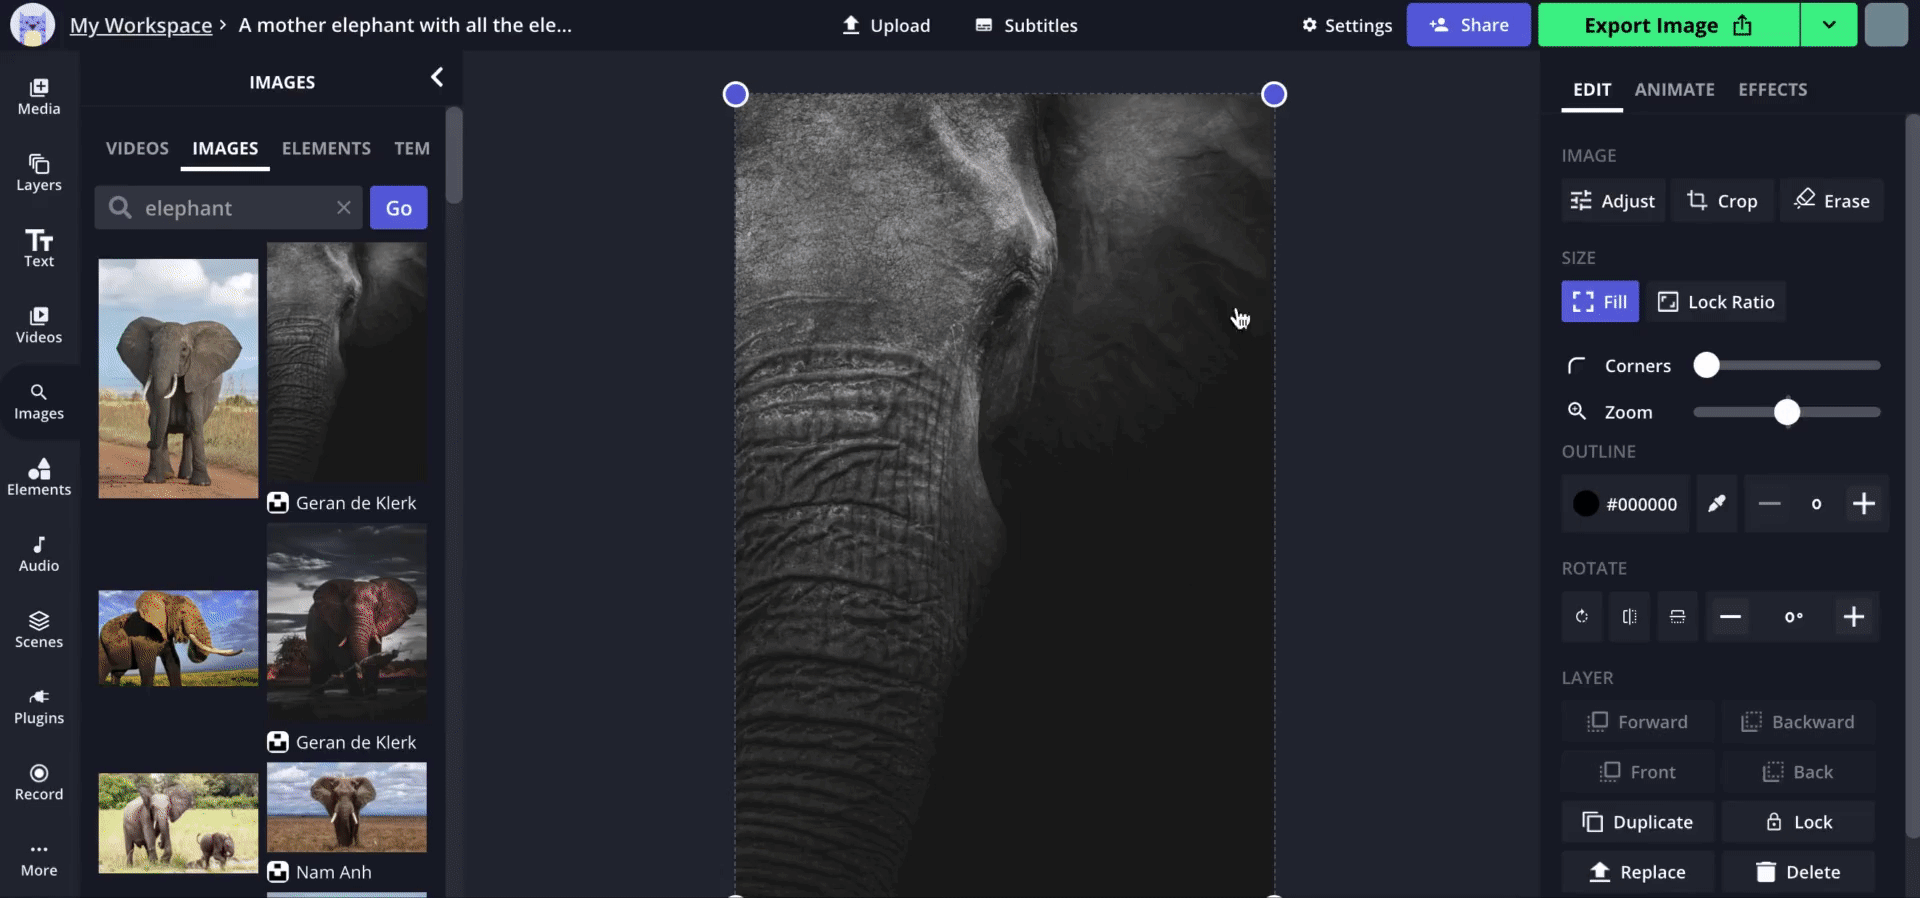Clear the elephant search text
The height and width of the screenshot is (898, 1920).
click(343, 208)
